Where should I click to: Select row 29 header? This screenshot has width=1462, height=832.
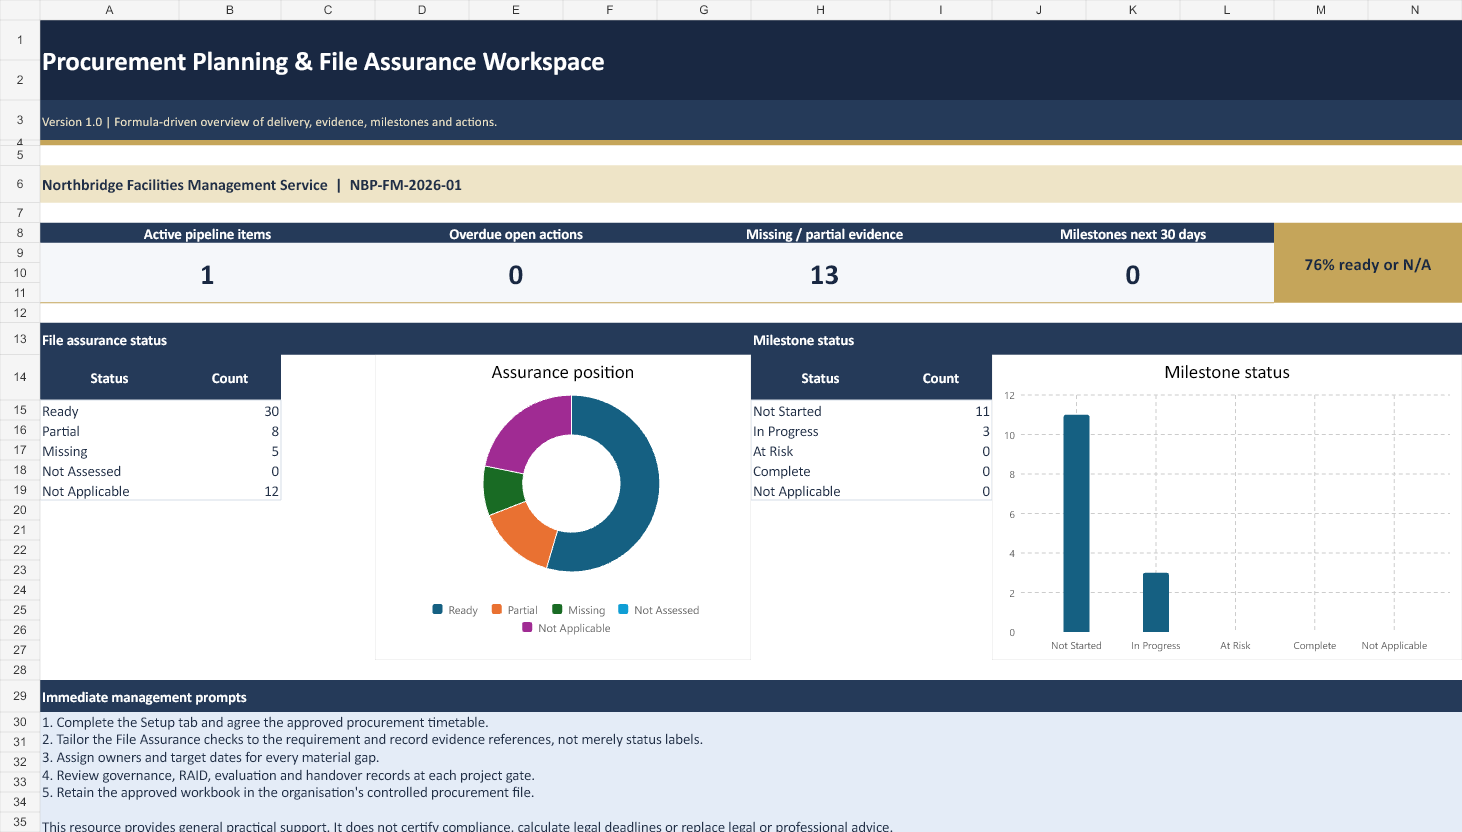(20, 696)
